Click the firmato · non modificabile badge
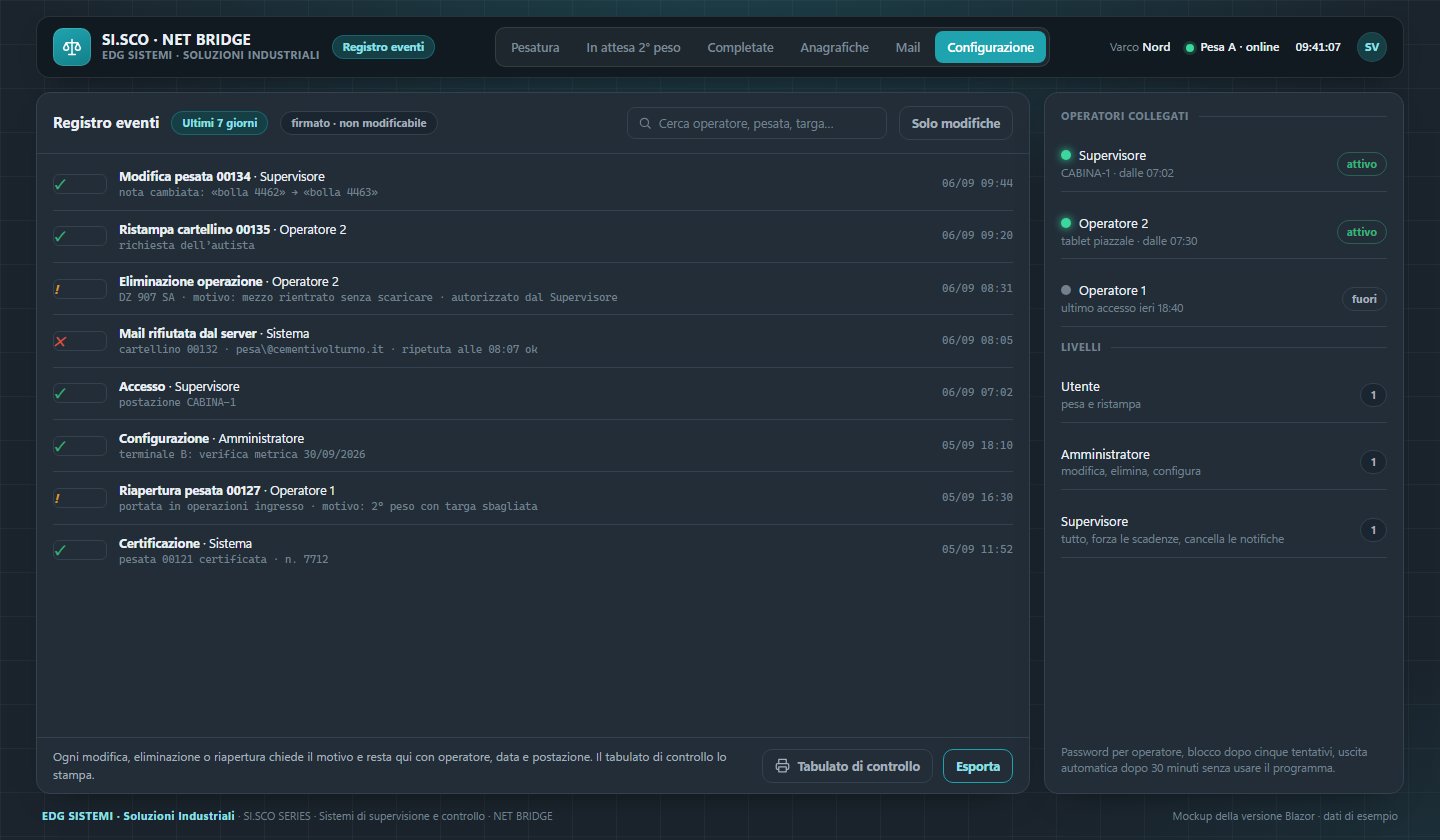The image size is (1440, 840). click(359, 123)
